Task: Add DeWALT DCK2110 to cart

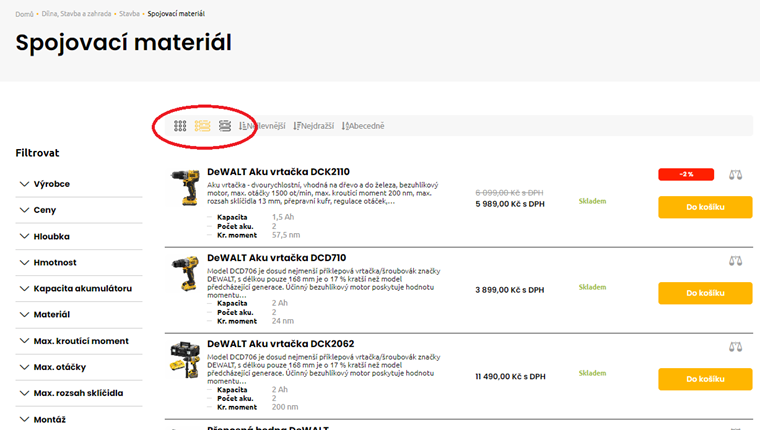Action: point(705,207)
